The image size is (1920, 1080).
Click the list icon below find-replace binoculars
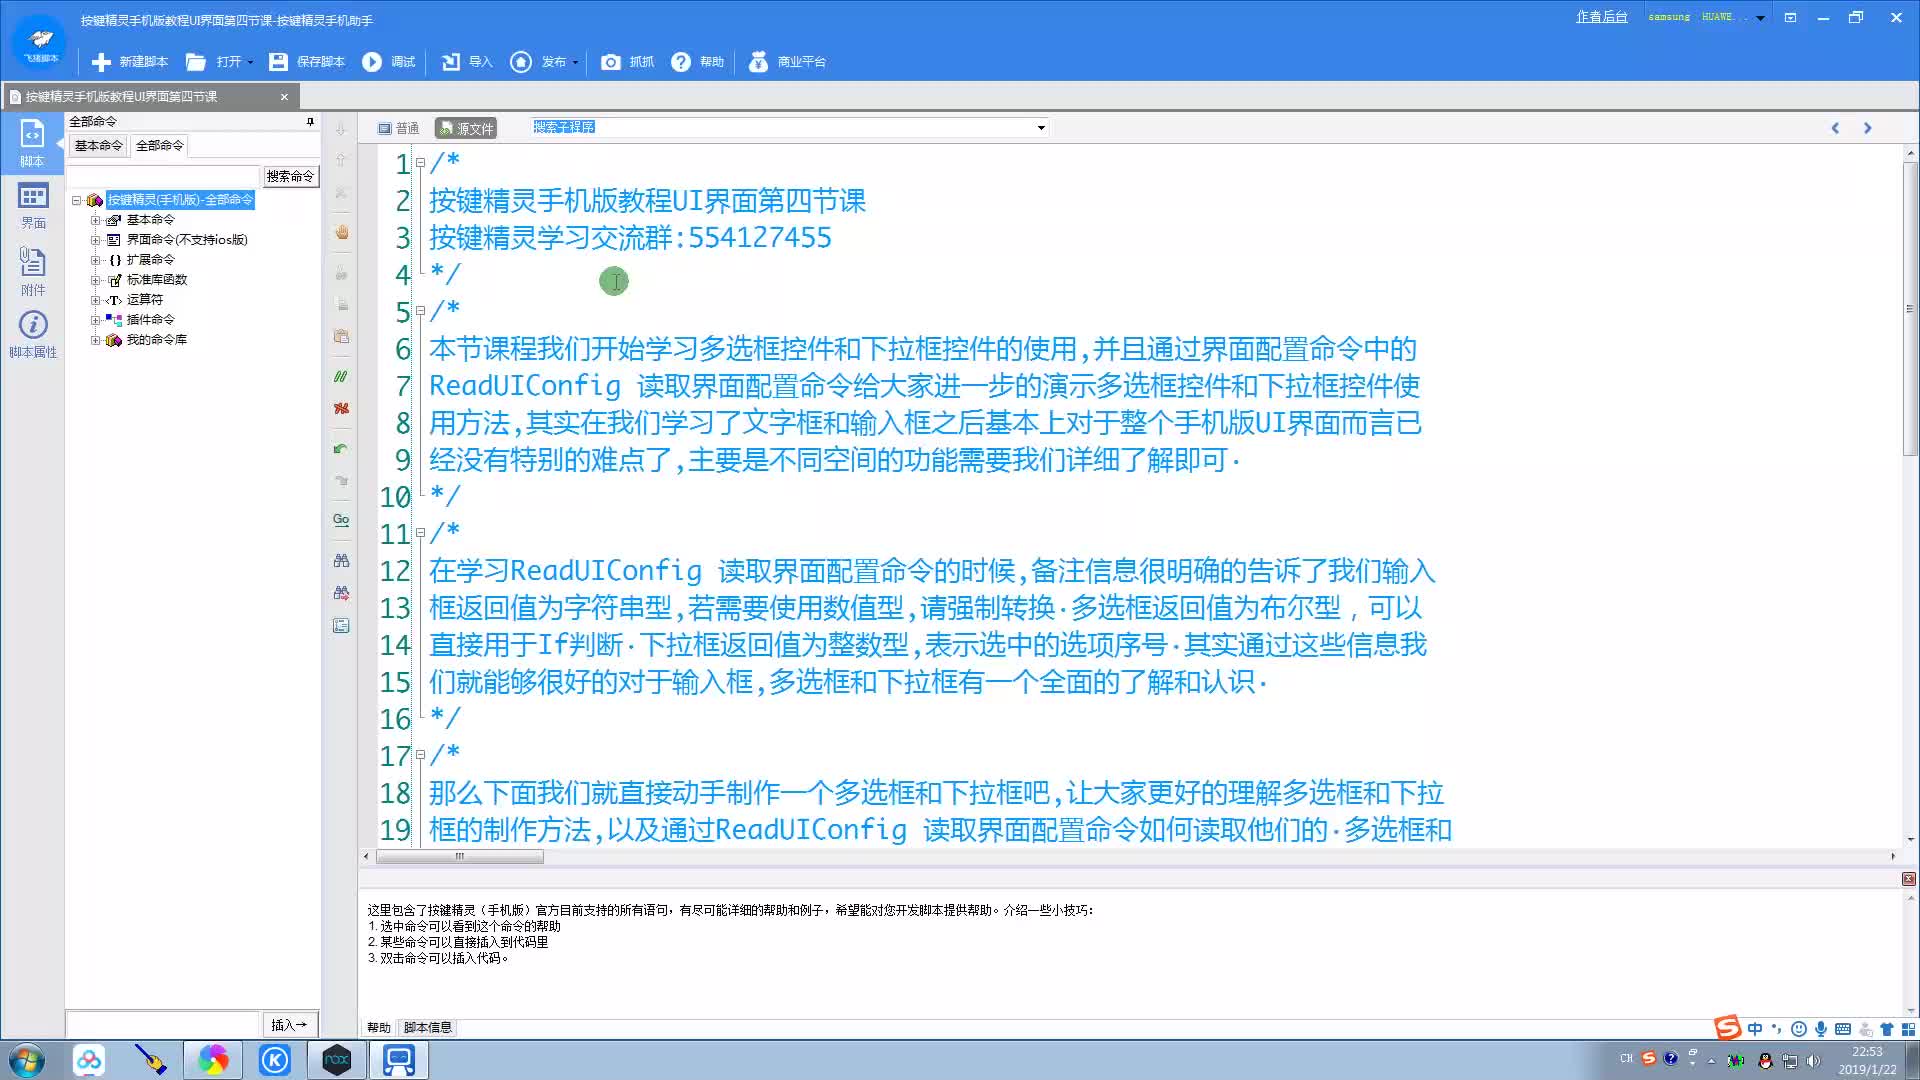[x=341, y=626]
